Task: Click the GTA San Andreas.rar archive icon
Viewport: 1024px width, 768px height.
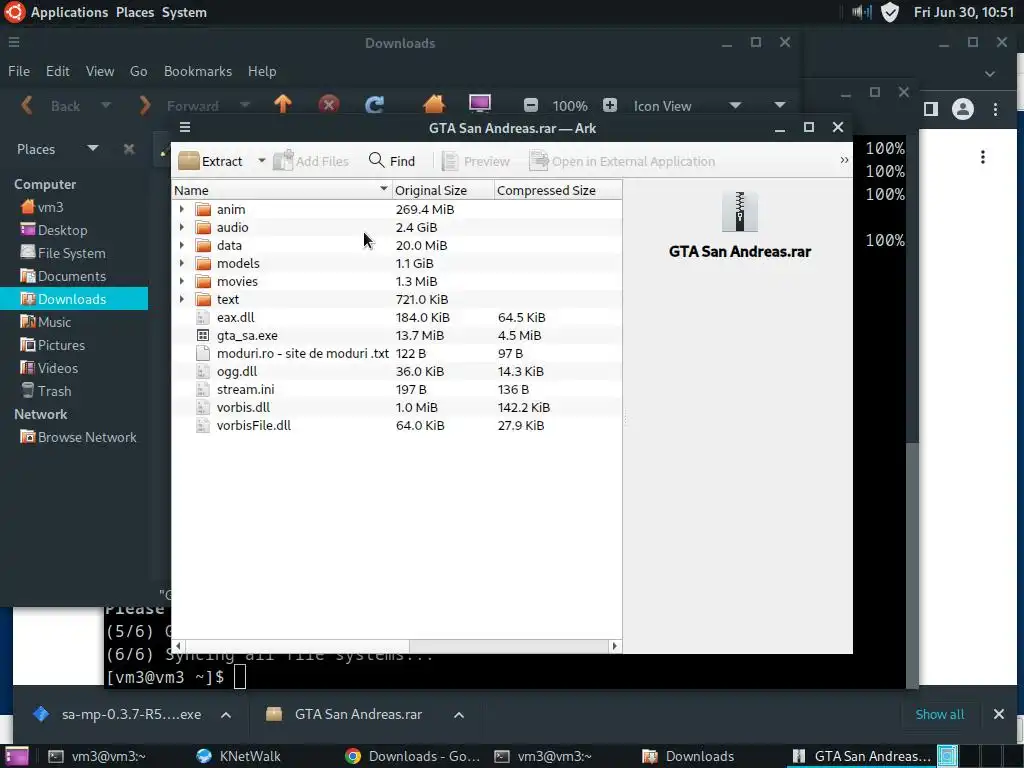Action: pos(739,212)
